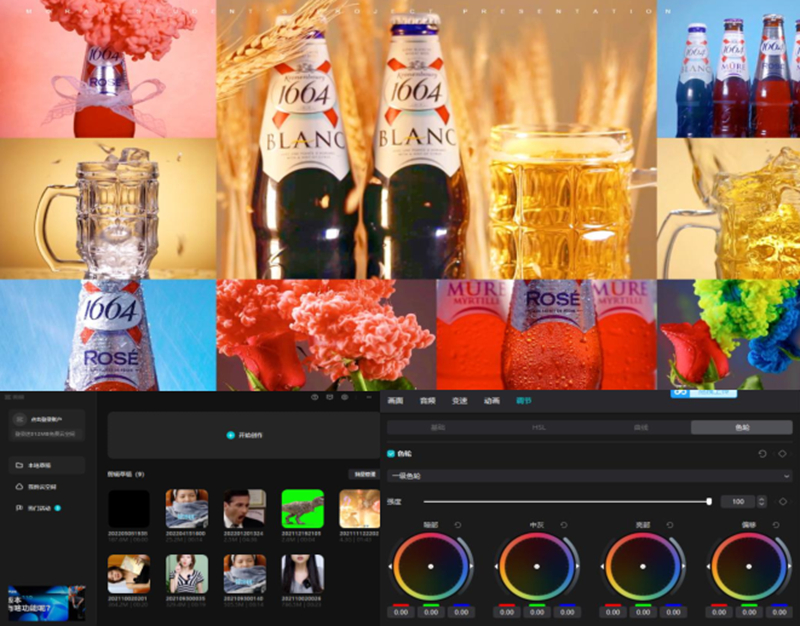The width and height of the screenshot is (800, 626).
Task: Open the HSL adjustment sub-tab
Action: pos(539,427)
